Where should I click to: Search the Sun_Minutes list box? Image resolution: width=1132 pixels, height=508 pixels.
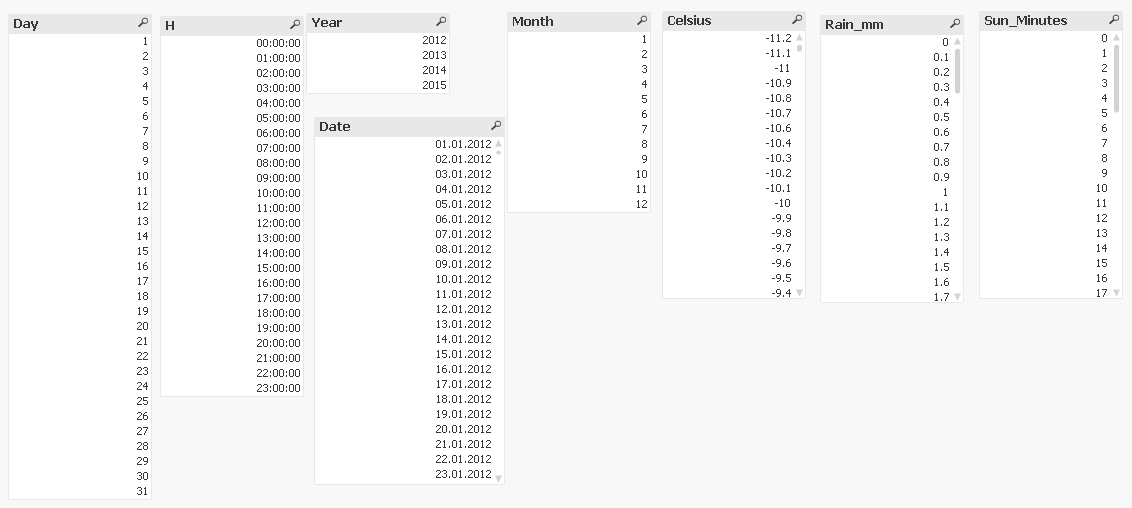pyautogui.click(x=1114, y=20)
